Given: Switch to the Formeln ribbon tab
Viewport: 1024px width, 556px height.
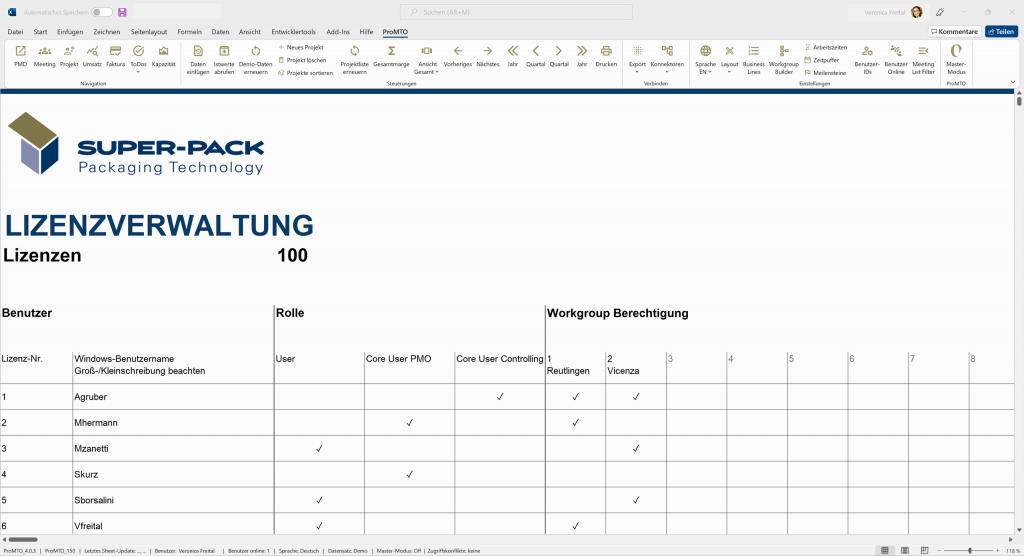Looking at the screenshot, I should point(189,32).
